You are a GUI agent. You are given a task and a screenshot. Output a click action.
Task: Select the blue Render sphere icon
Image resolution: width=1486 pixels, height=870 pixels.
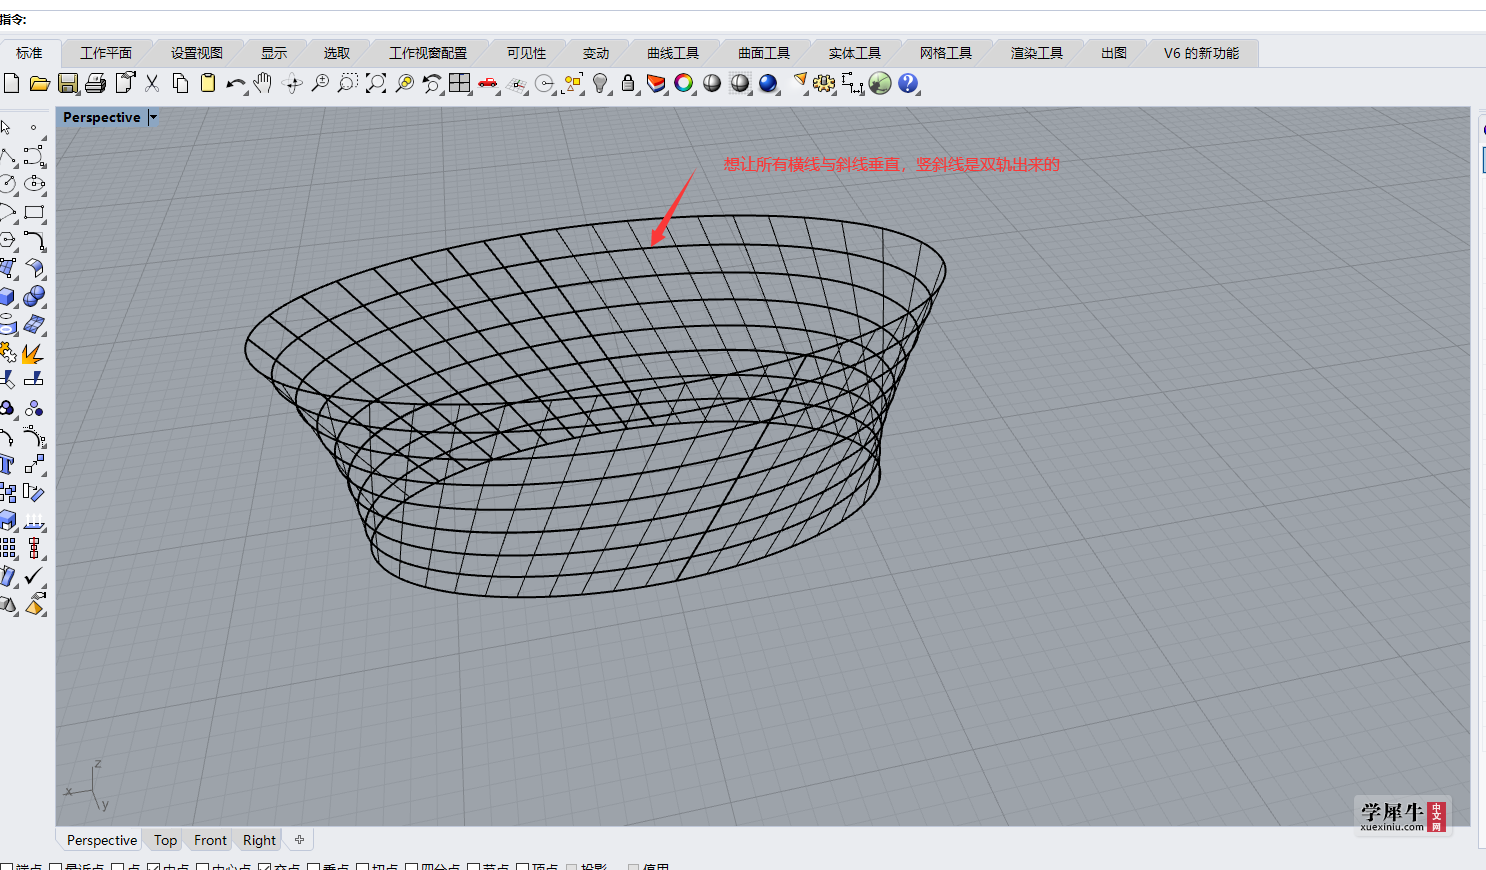click(x=768, y=83)
